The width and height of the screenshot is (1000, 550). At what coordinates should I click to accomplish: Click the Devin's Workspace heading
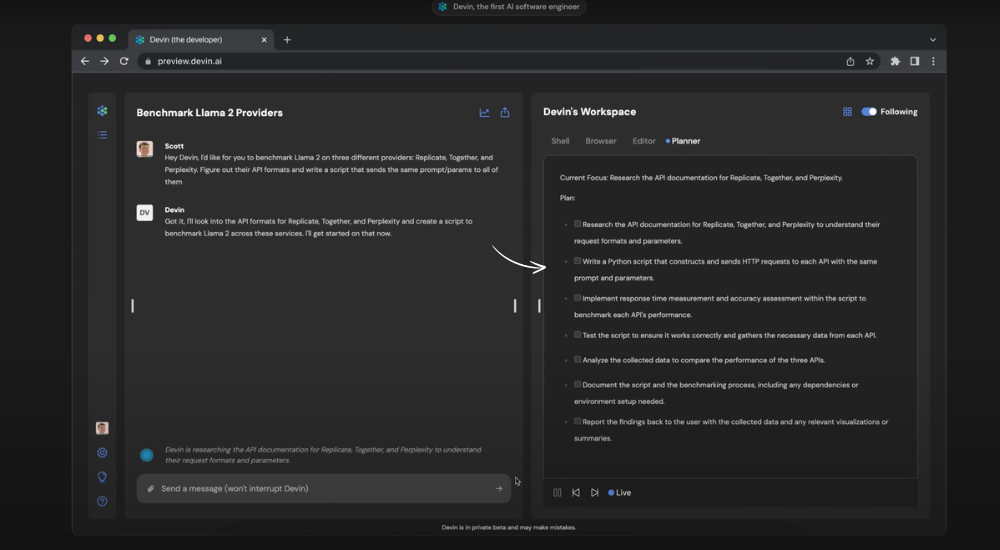point(589,112)
